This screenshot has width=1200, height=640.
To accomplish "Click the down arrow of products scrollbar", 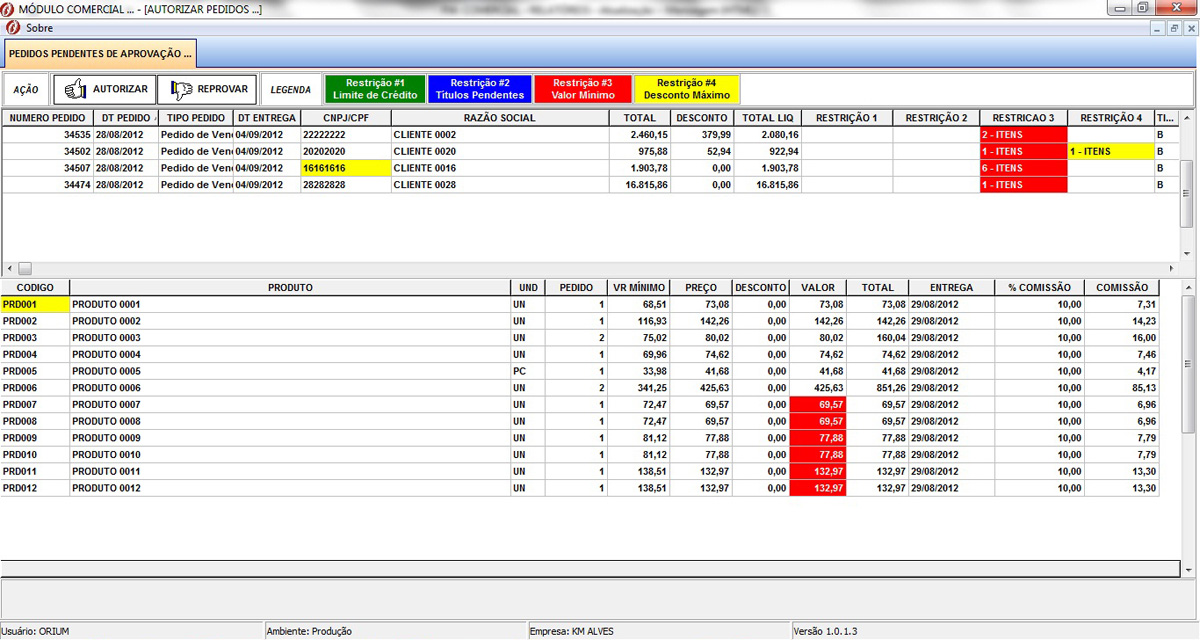I will (1188, 568).
